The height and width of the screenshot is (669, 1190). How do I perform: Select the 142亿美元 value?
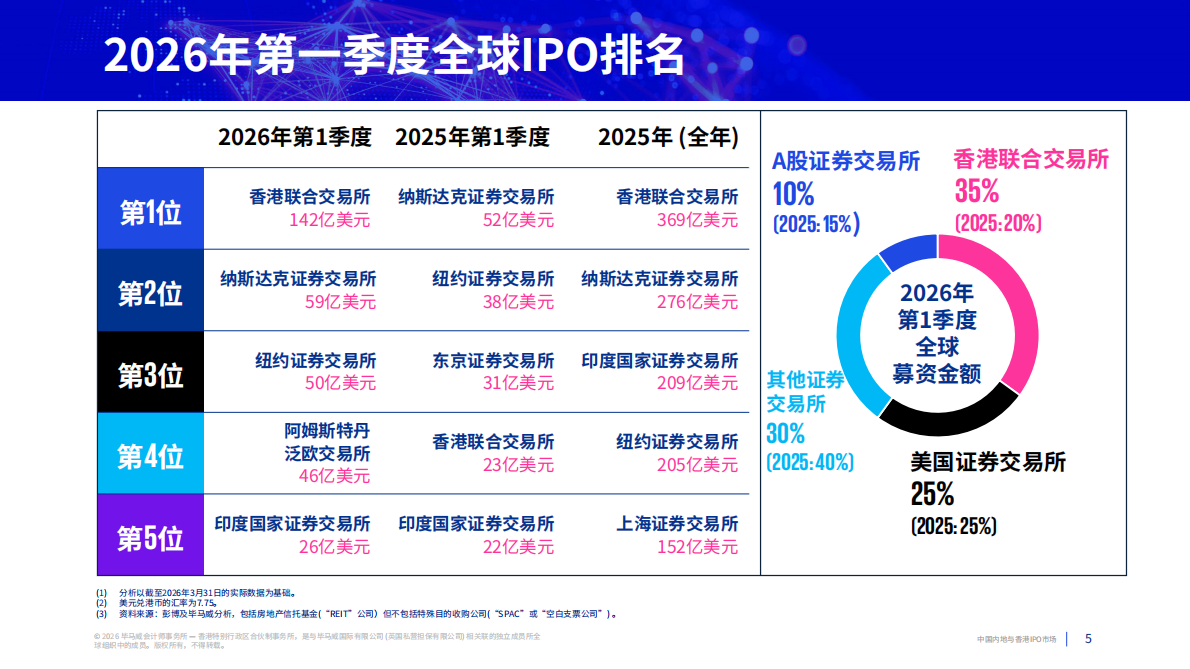pyautogui.click(x=329, y=220)
